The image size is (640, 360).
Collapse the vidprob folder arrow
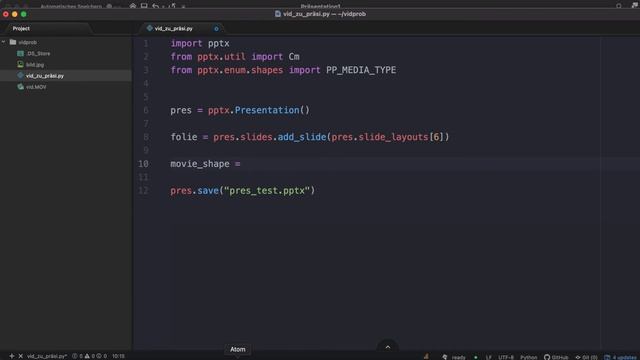click(x=4, y=42)
